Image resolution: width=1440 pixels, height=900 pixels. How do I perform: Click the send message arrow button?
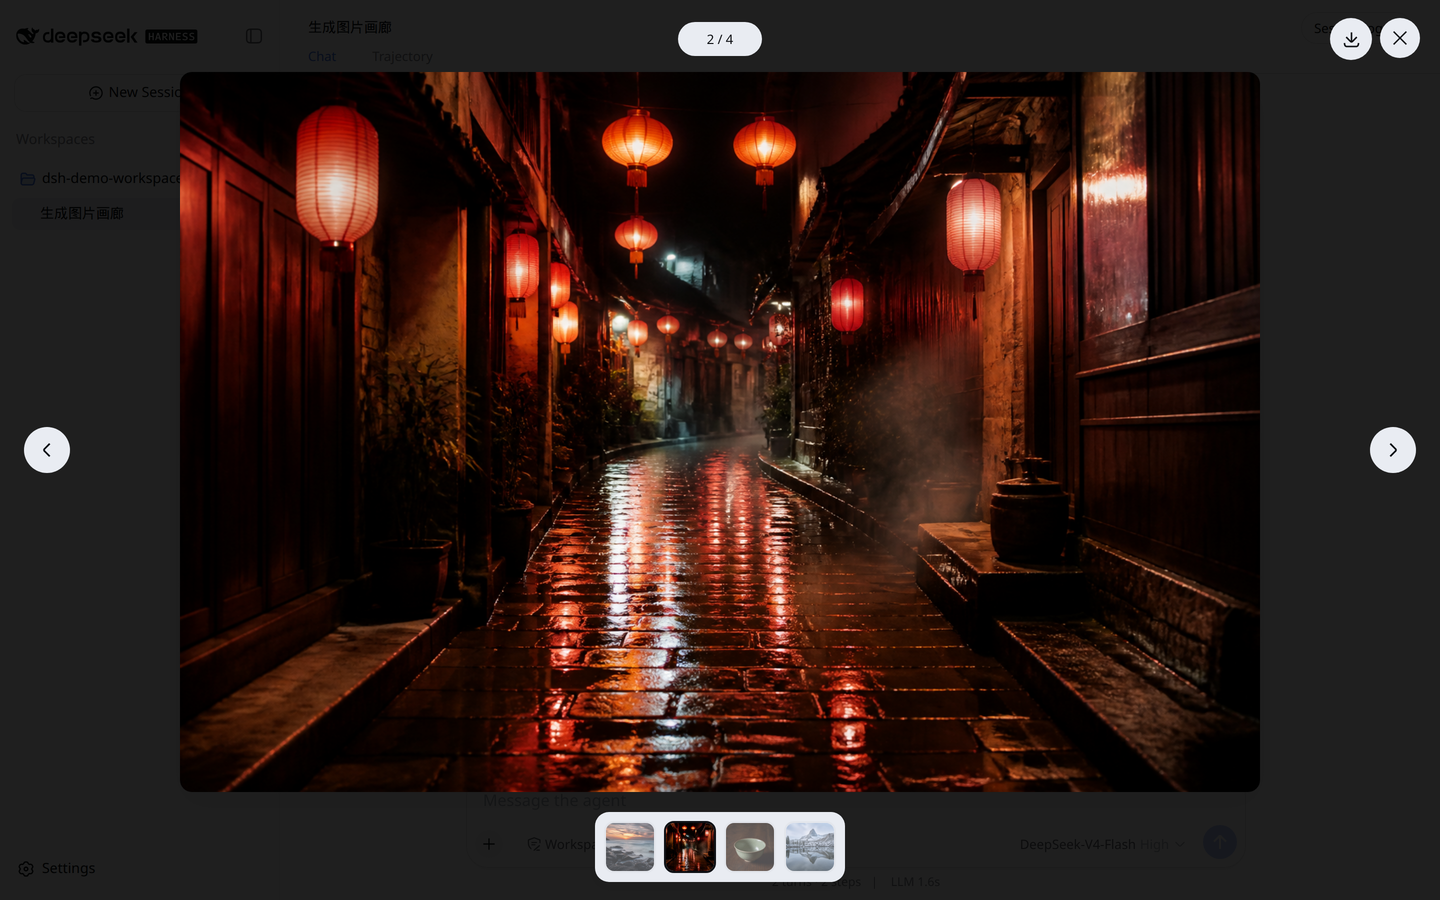[1220, 842]
